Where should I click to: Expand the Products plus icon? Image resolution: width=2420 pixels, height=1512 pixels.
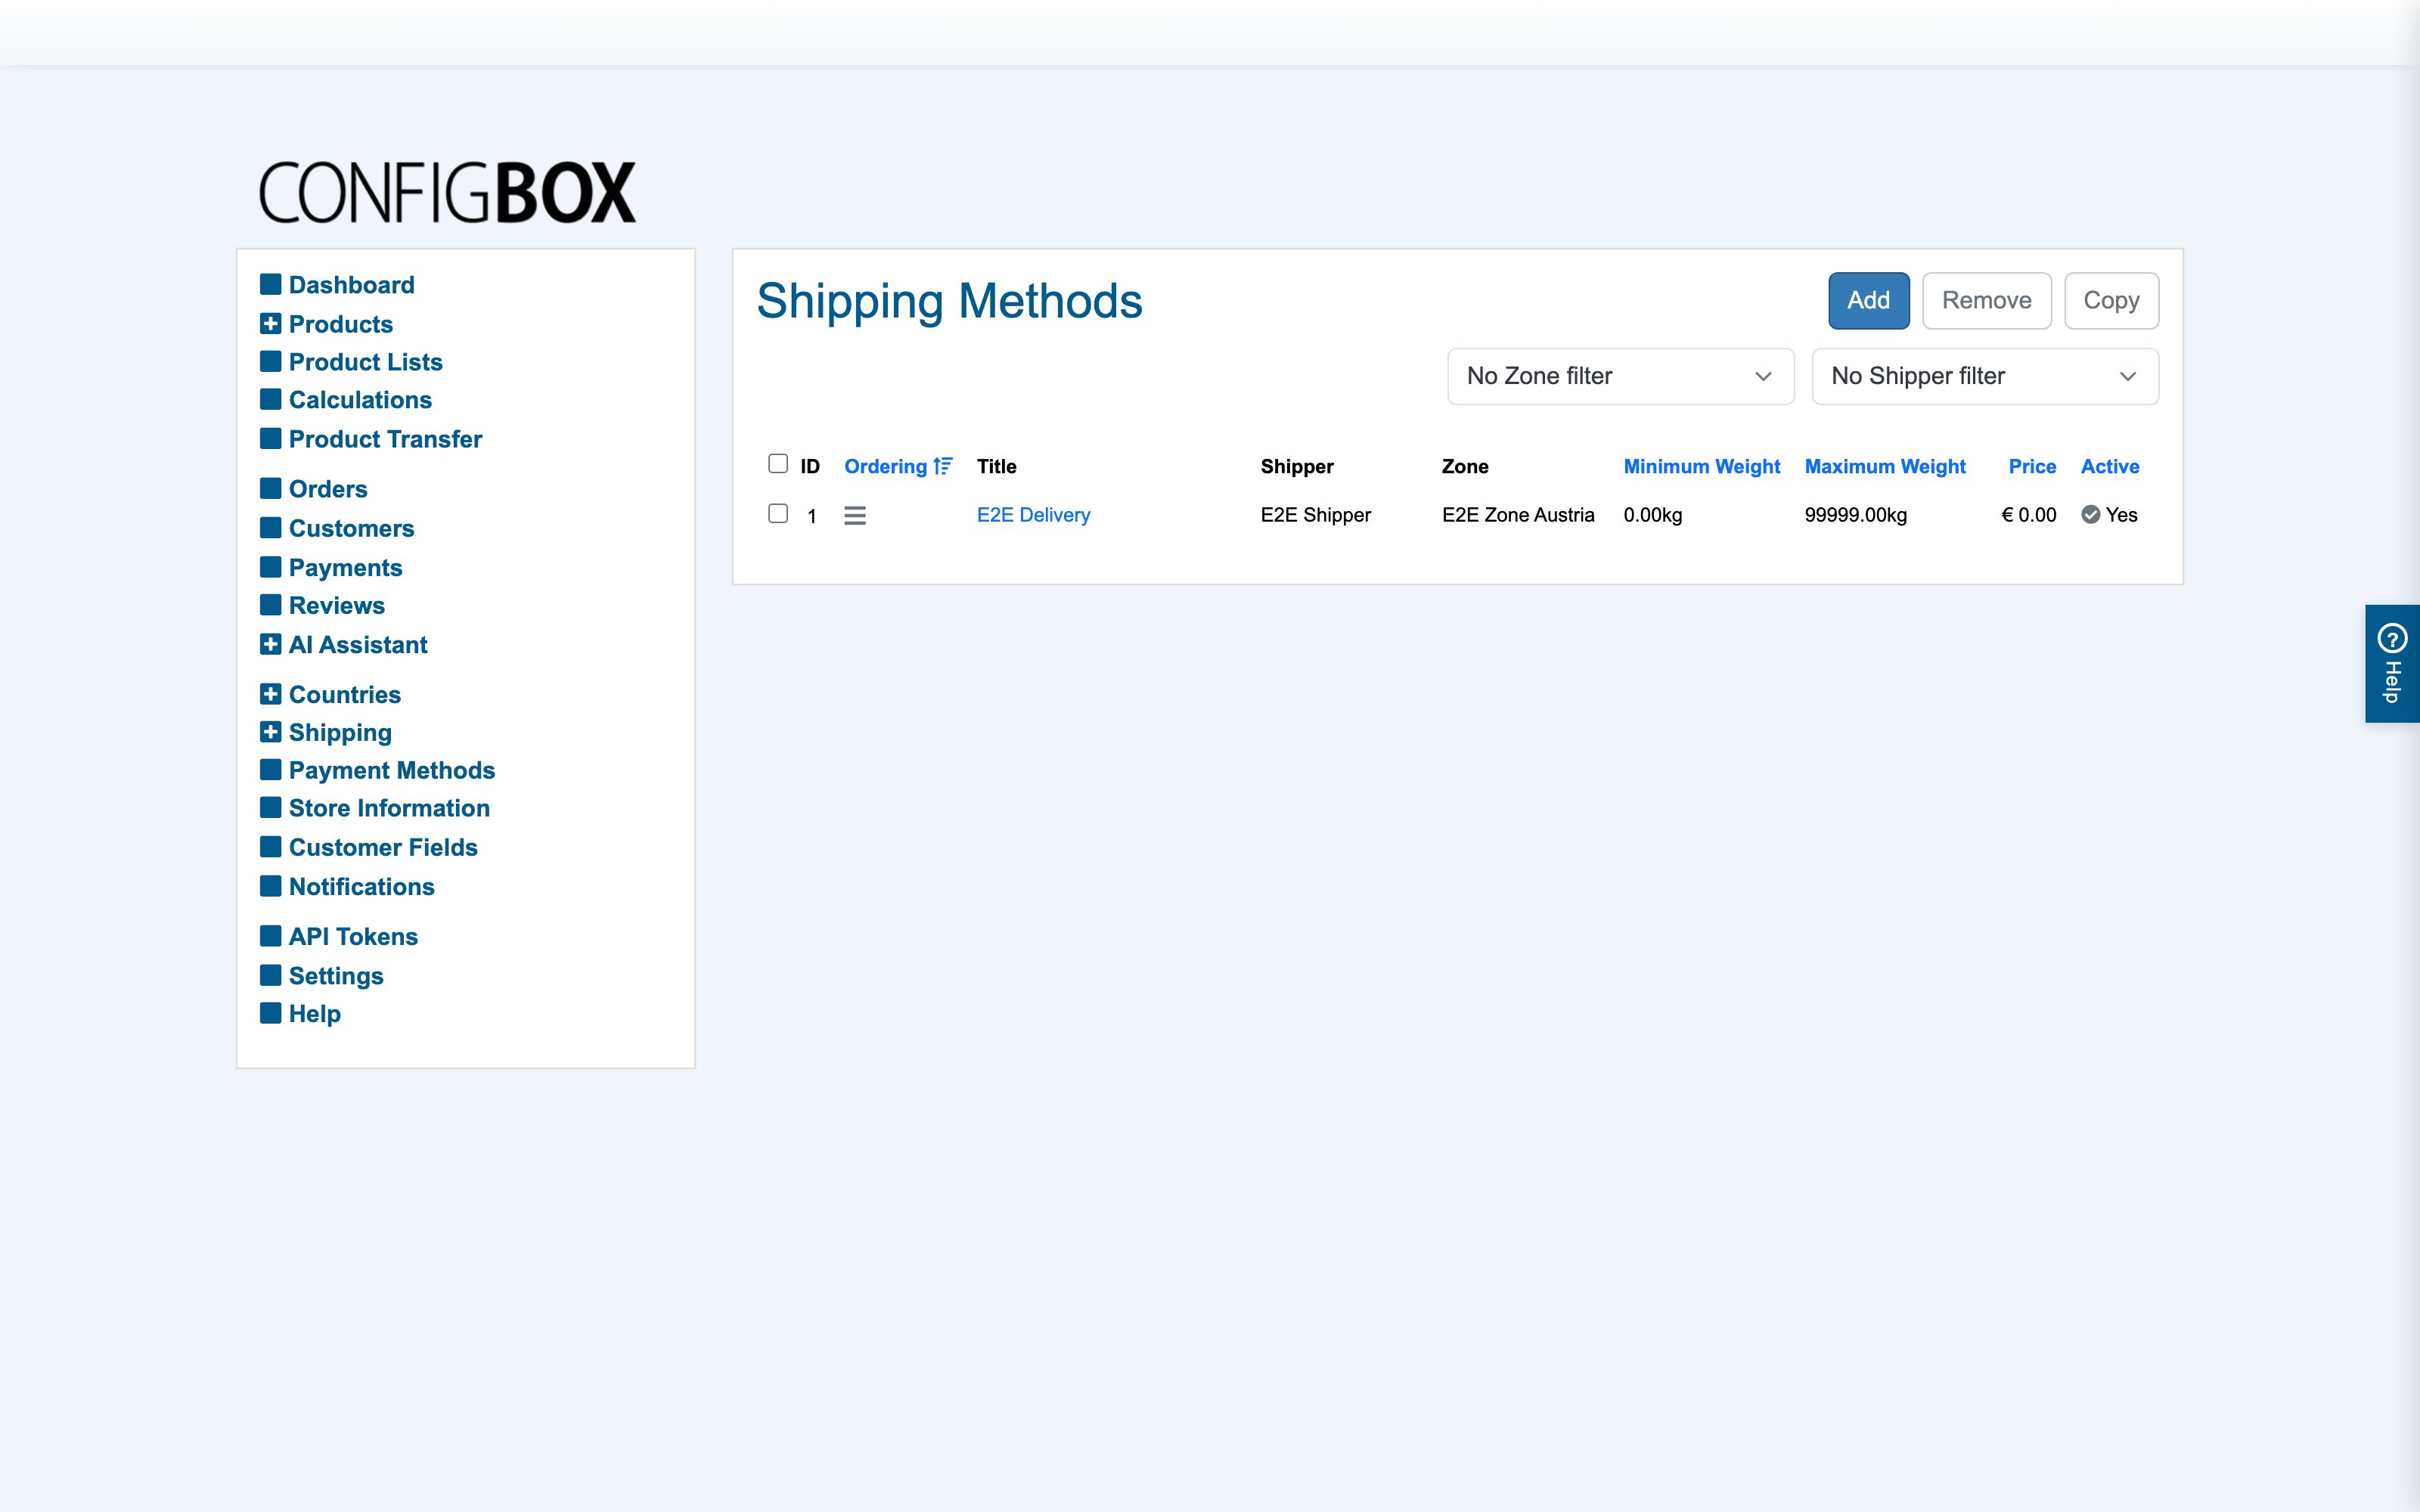270,323
